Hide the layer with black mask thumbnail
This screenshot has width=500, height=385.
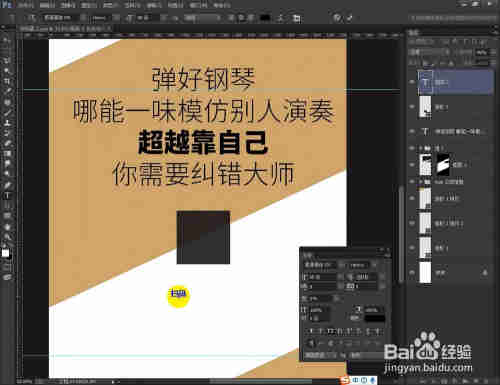tap(412, 164)
